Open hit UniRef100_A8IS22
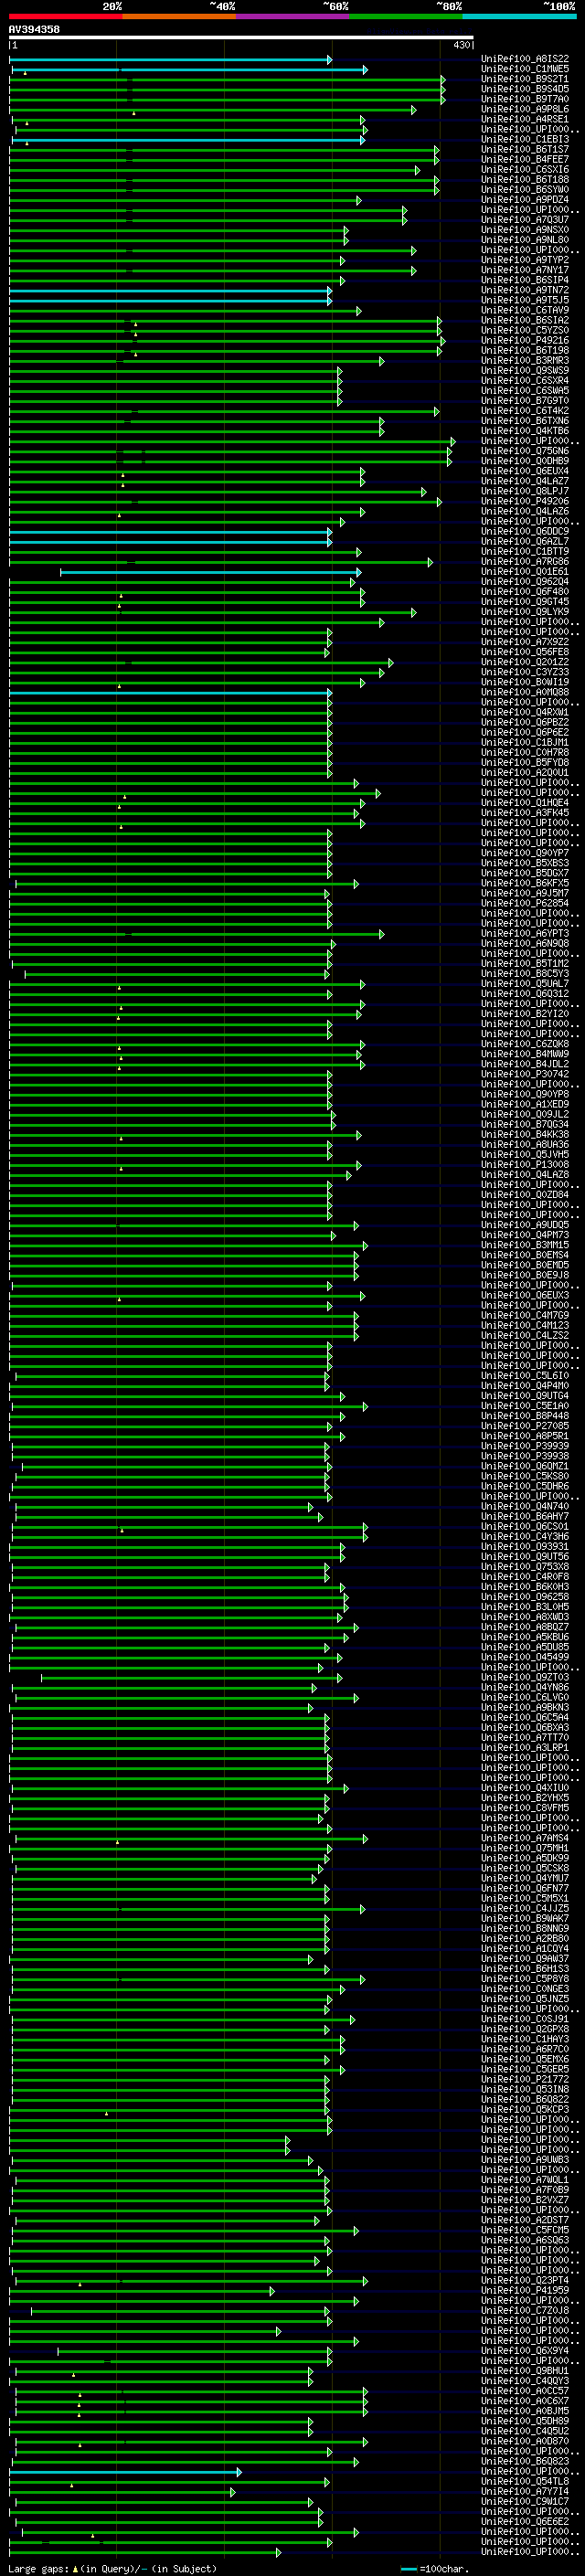Image resolution: width=585 pixels, height=2576 pixels. click(x=525, y=59)
